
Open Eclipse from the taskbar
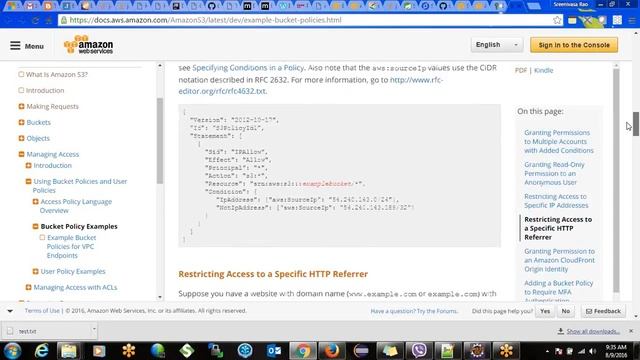pyautogui.click(x=361, y=351)
